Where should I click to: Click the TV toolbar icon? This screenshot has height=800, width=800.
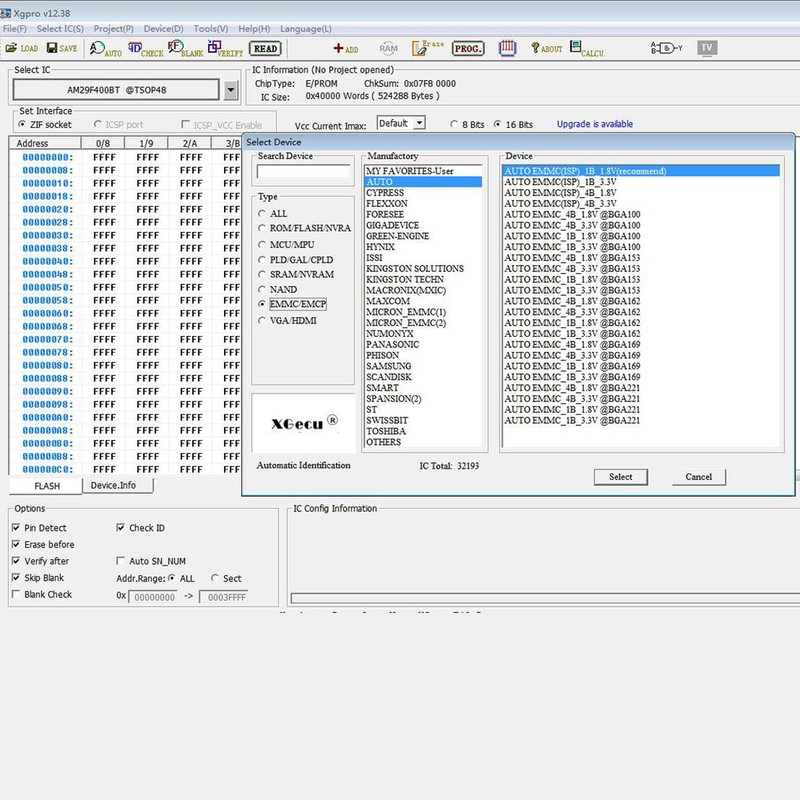click(x=707, y=48)
